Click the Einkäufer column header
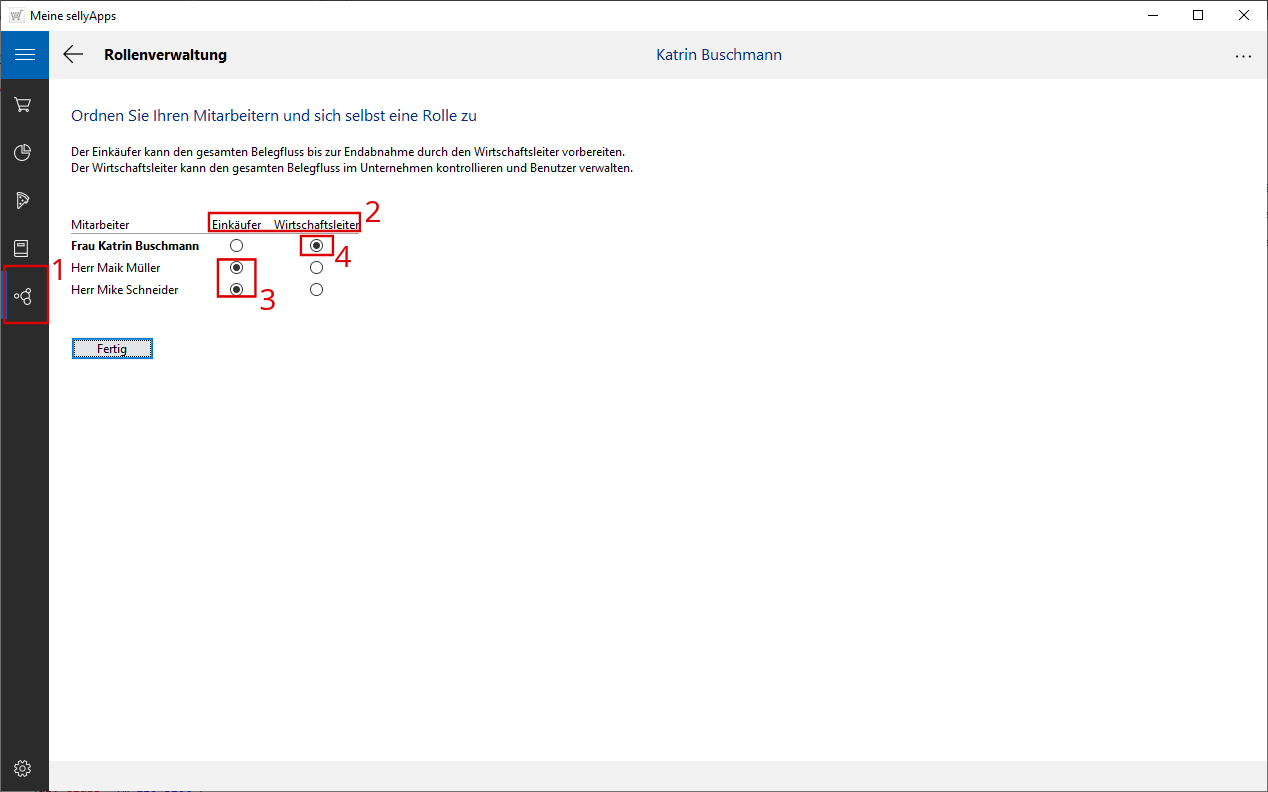 tap(236, 225)
